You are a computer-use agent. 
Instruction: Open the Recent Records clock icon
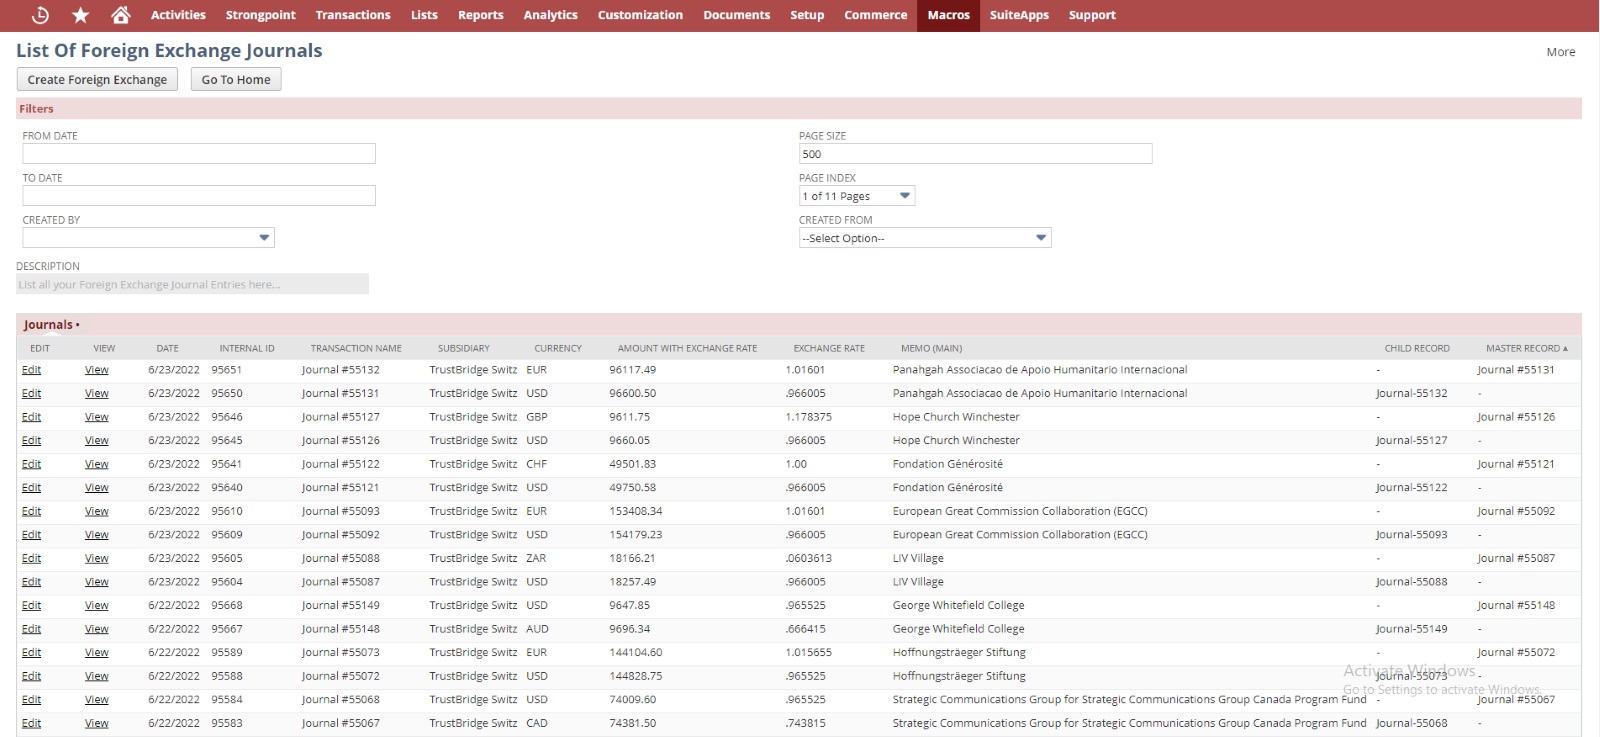point(41,15)
